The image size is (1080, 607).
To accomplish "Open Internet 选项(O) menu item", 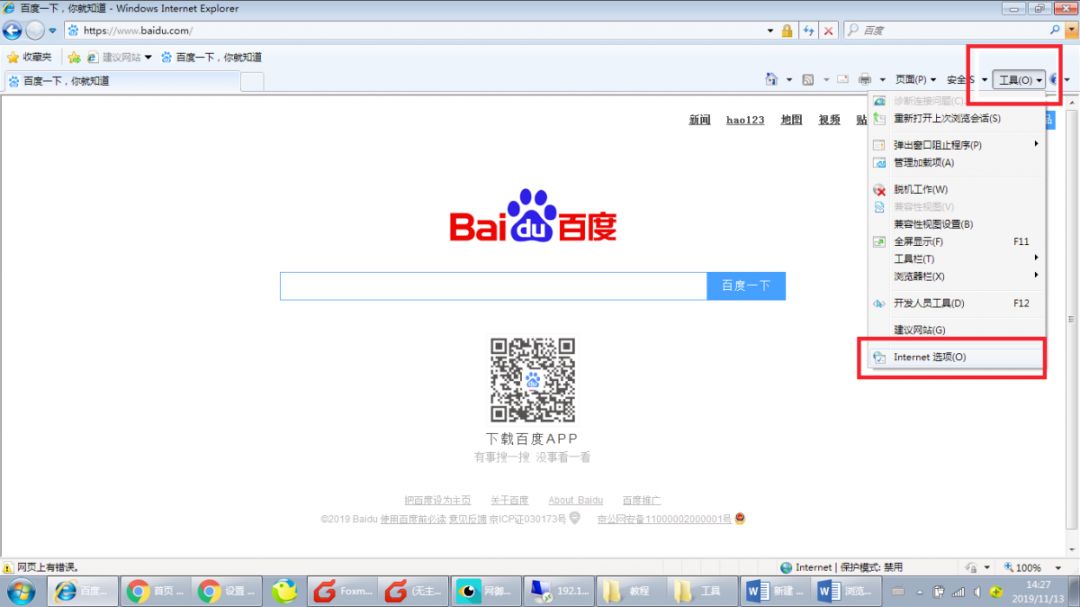I will point(957,357).
